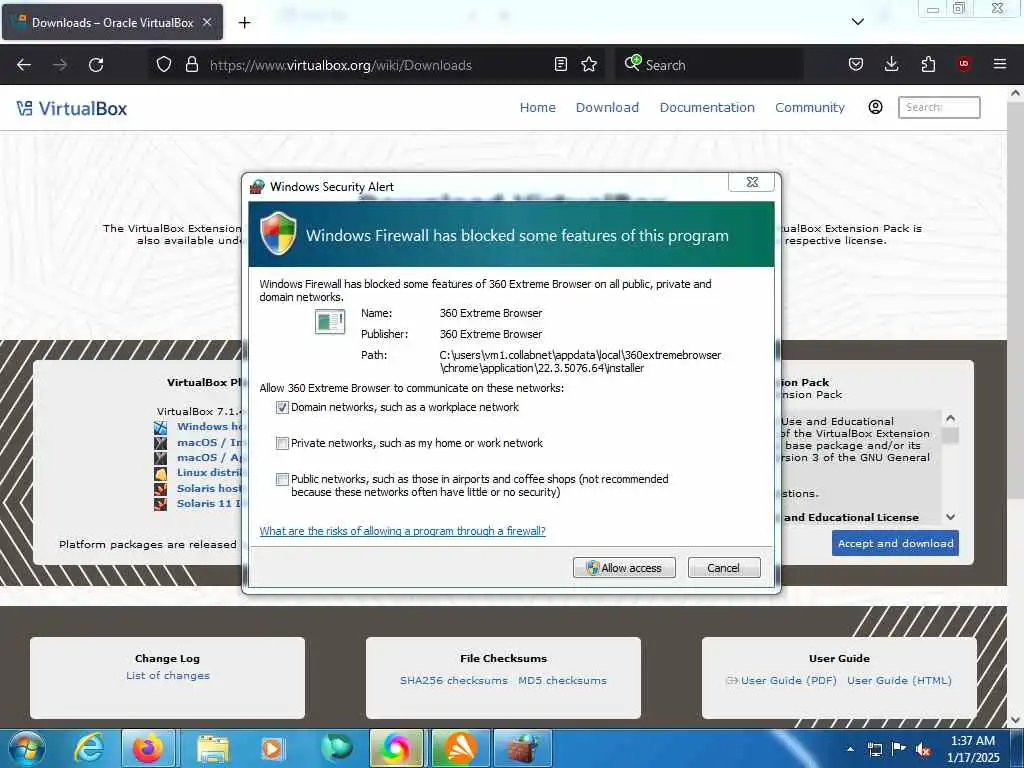1024x768 pixels.
Task: Open Solaris 11 IPS download link
Action: point(209,504)
